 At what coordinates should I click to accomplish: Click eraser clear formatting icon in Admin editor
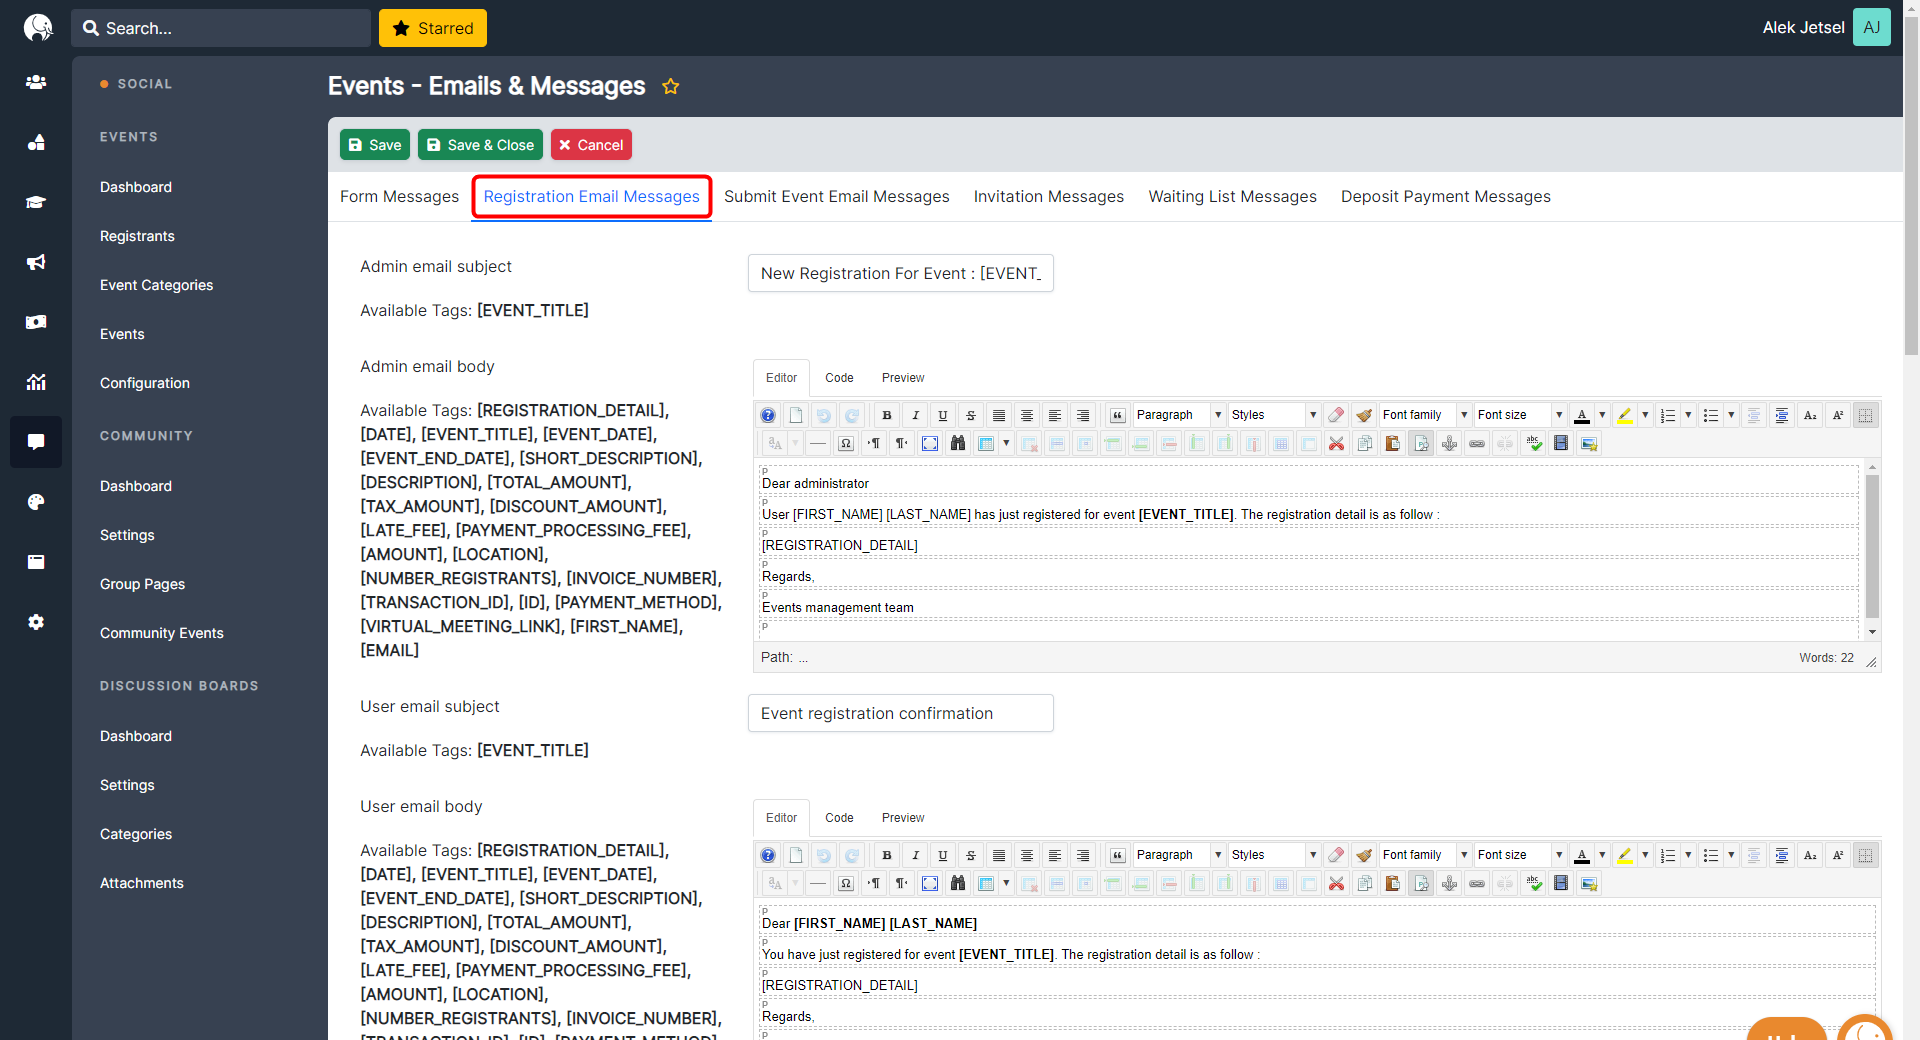tap(1336, 415)
